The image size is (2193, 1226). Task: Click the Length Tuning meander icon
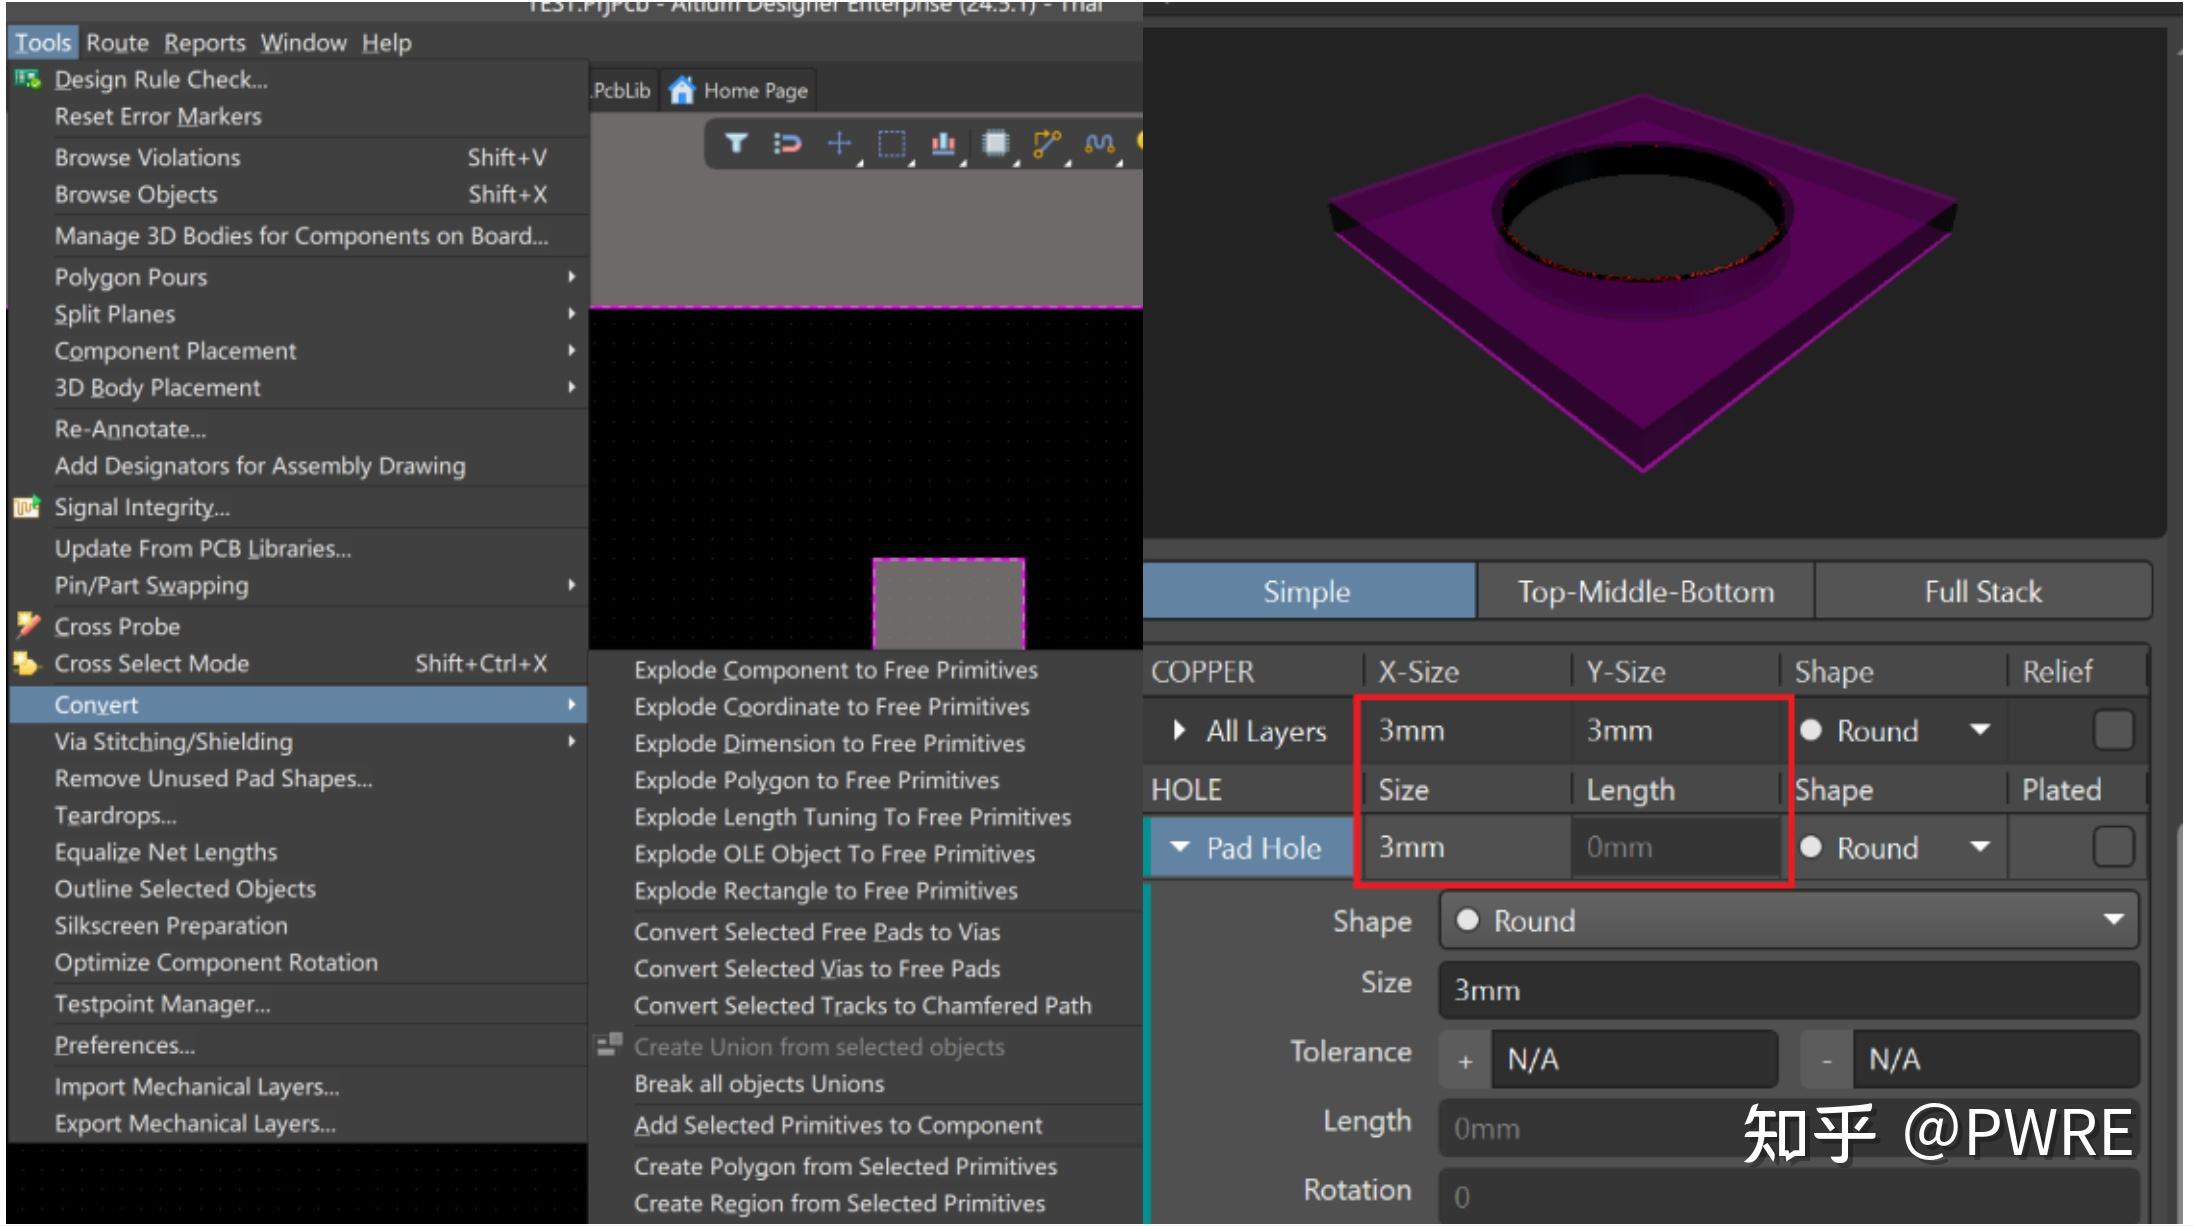1099,144
